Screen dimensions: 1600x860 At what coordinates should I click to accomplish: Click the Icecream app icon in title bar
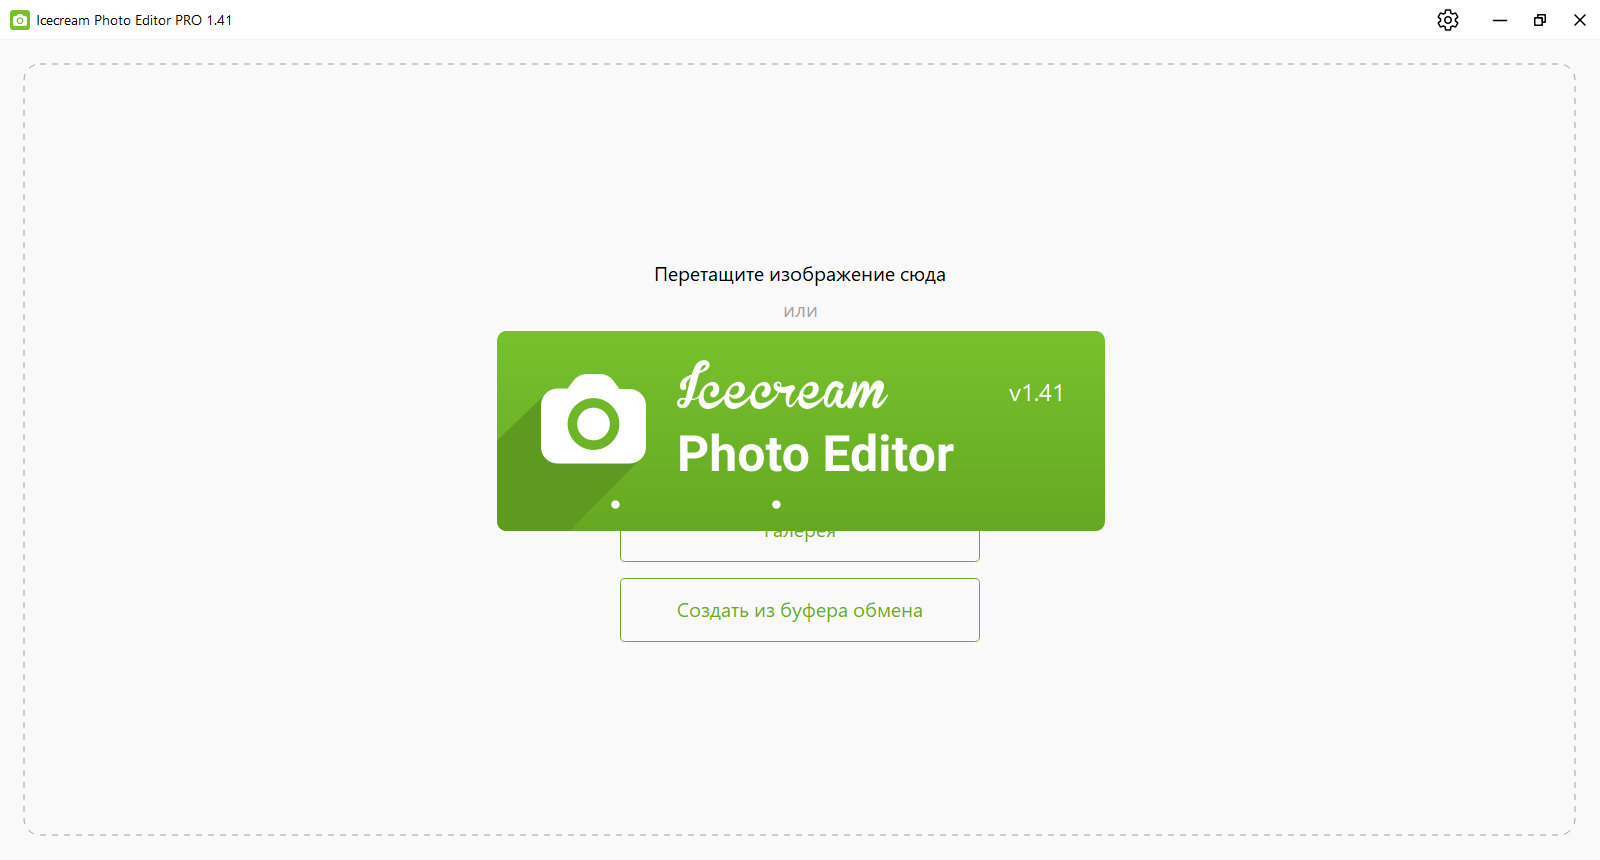19,20
